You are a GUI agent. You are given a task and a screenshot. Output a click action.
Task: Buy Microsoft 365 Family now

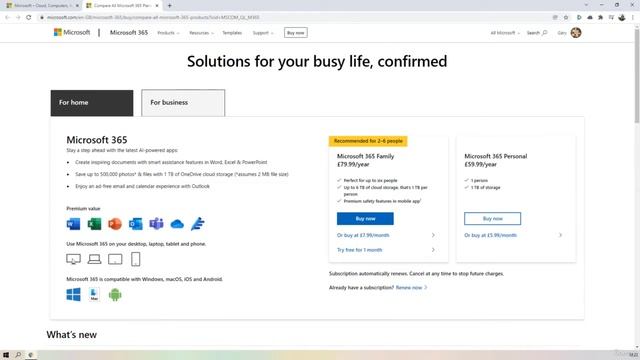tap(365, 218)
